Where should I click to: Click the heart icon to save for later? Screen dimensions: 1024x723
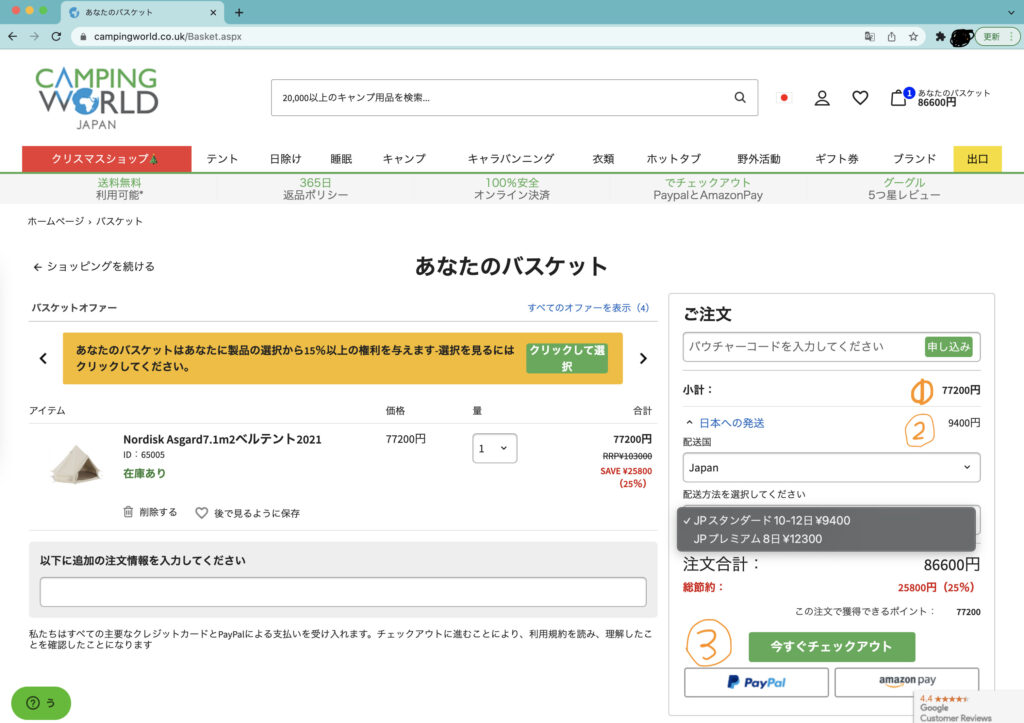click(201, 513)
